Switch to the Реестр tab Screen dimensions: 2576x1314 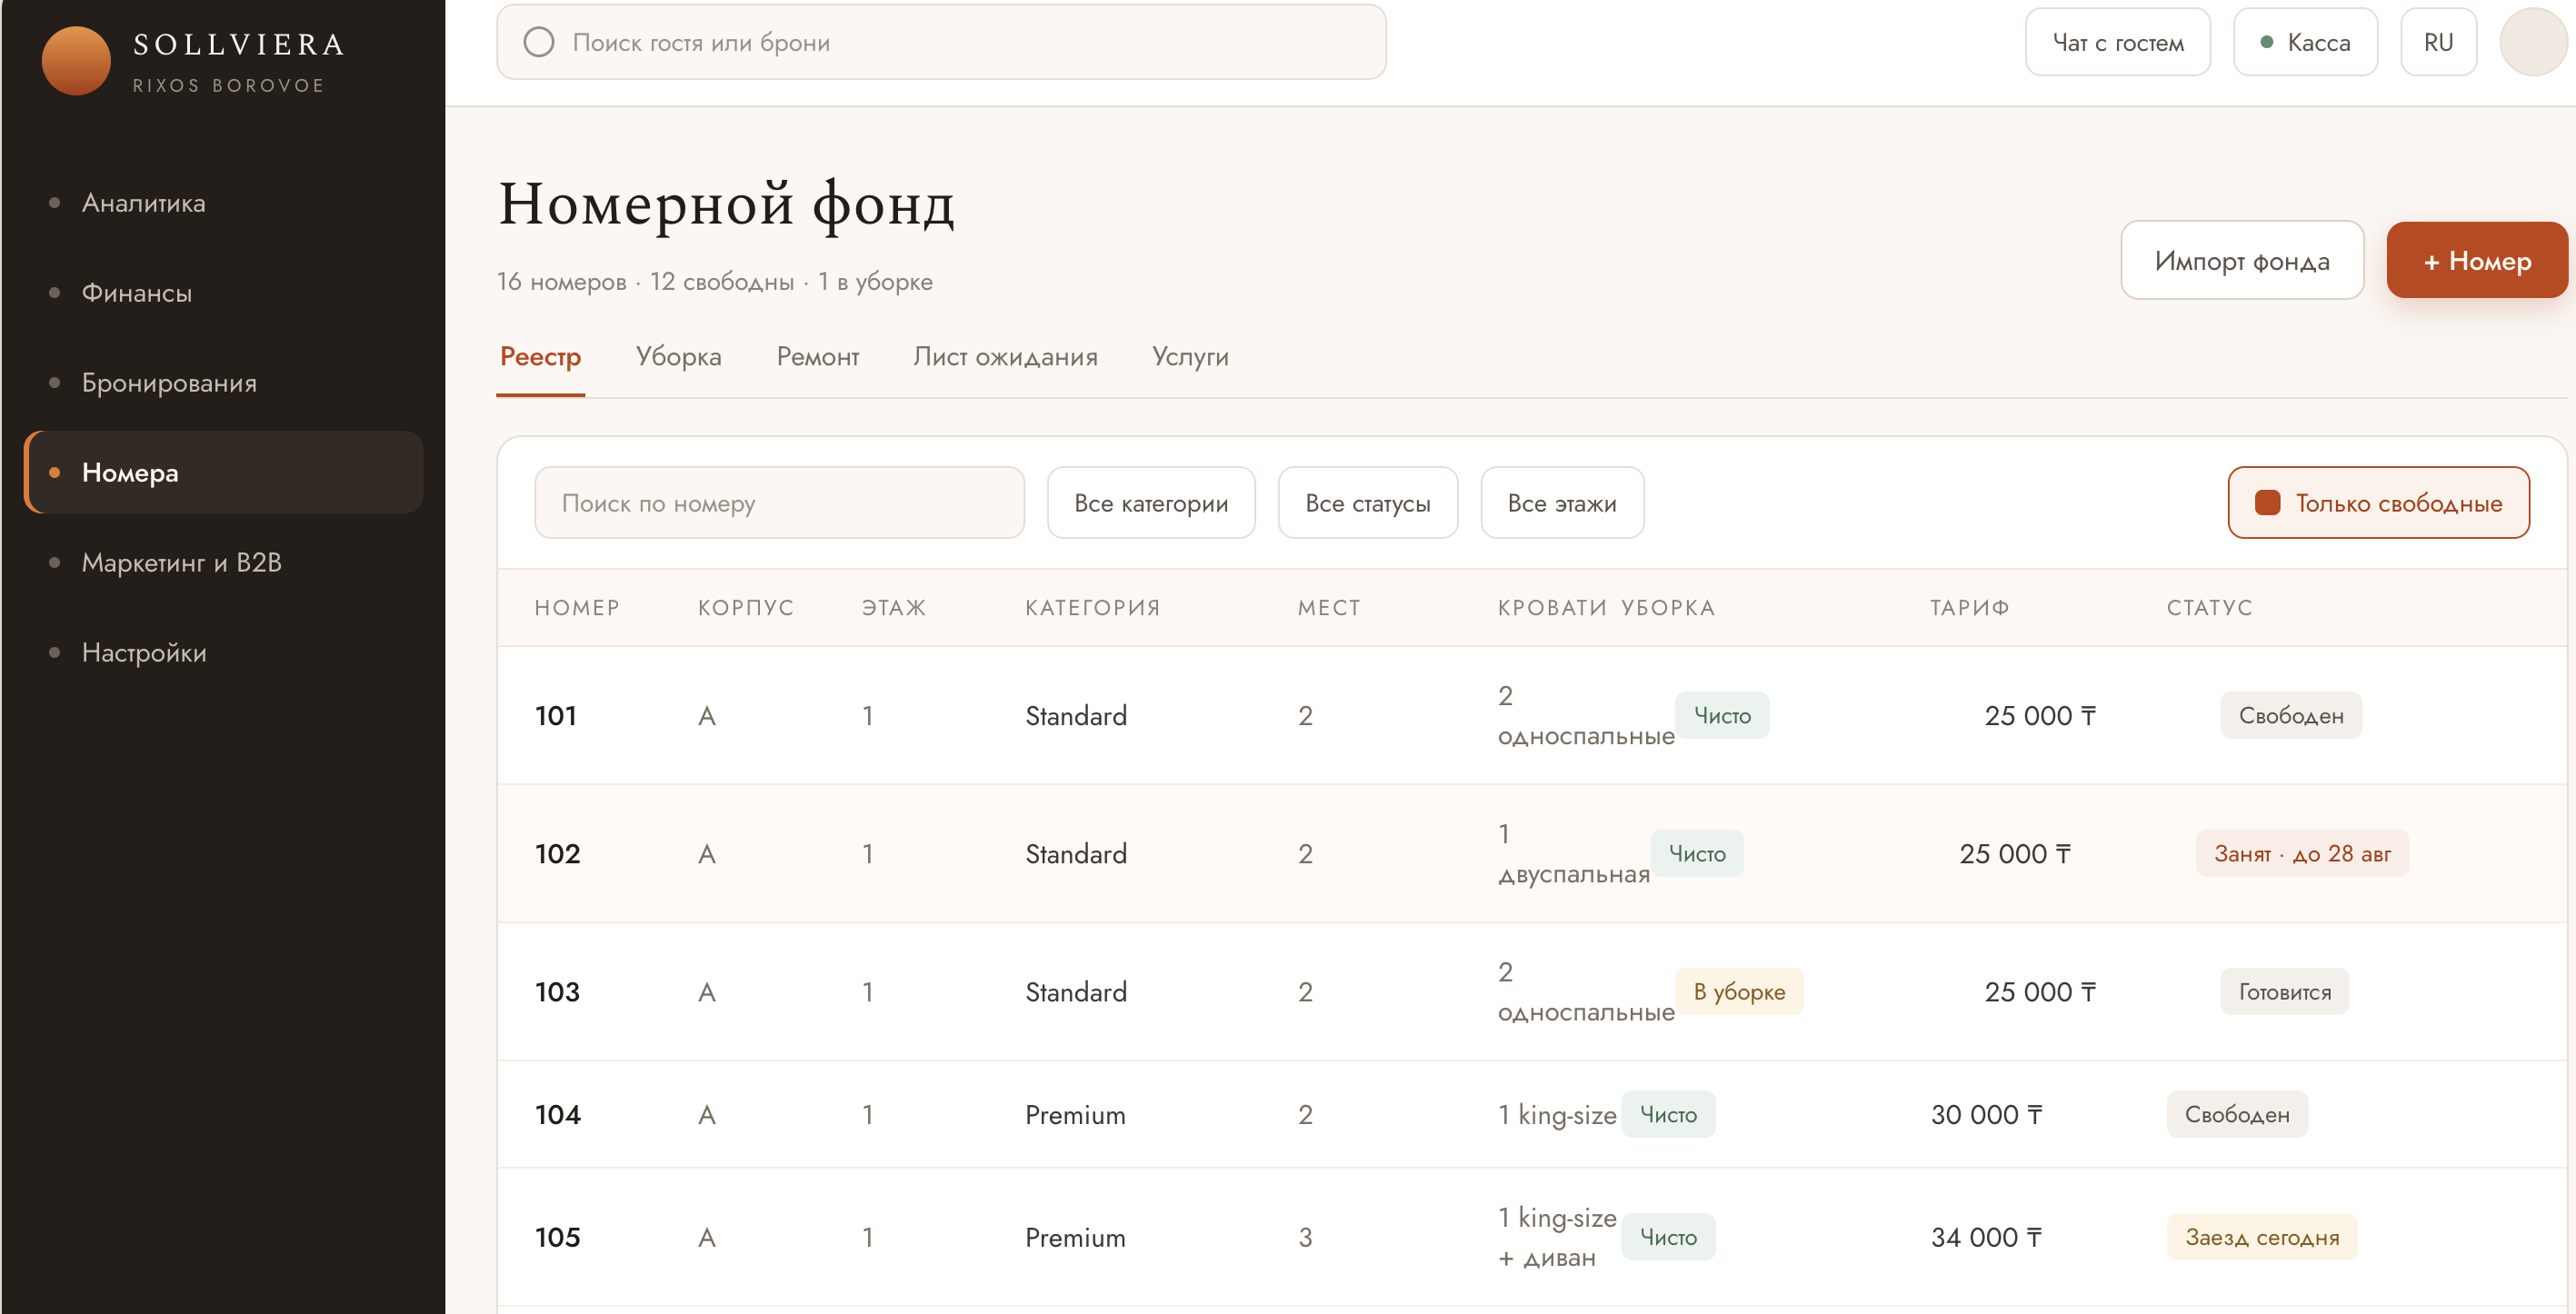tap(540, 357)
